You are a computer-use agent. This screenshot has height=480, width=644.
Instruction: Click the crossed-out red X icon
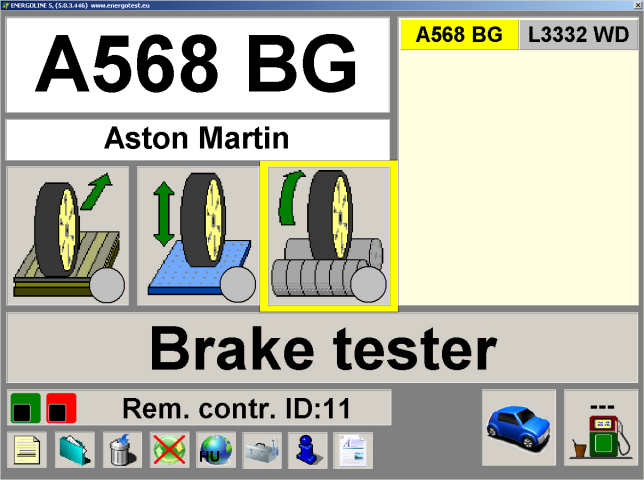click(169, 451)
